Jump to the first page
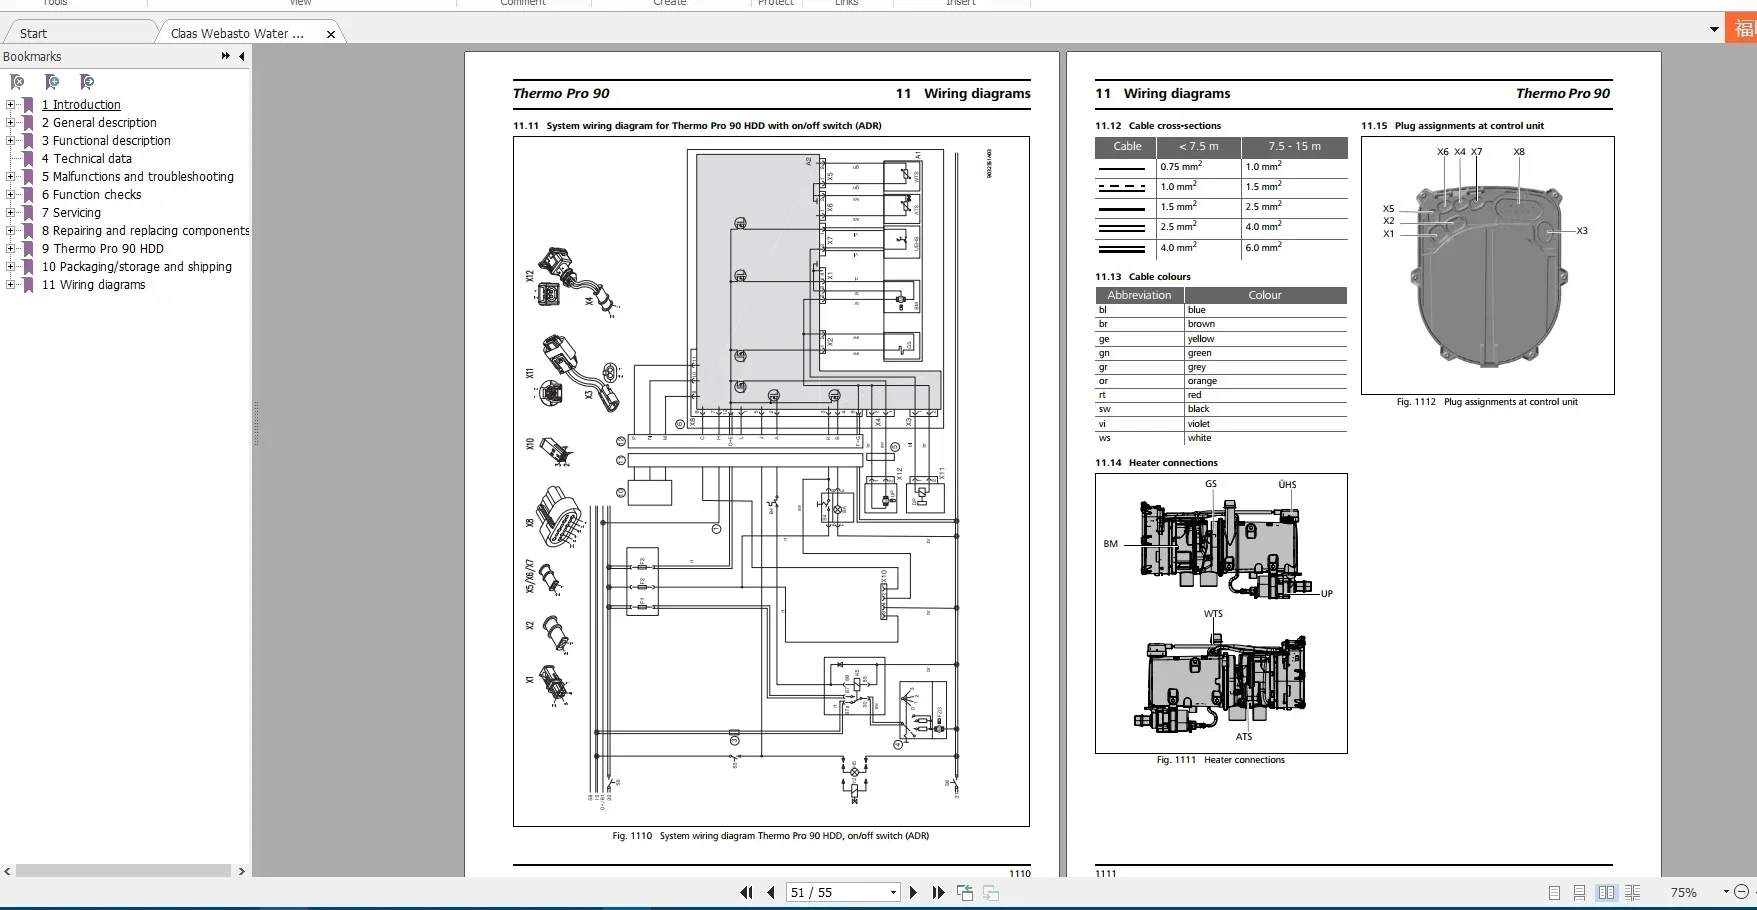 pyautogui.click(x=746, y=892)
